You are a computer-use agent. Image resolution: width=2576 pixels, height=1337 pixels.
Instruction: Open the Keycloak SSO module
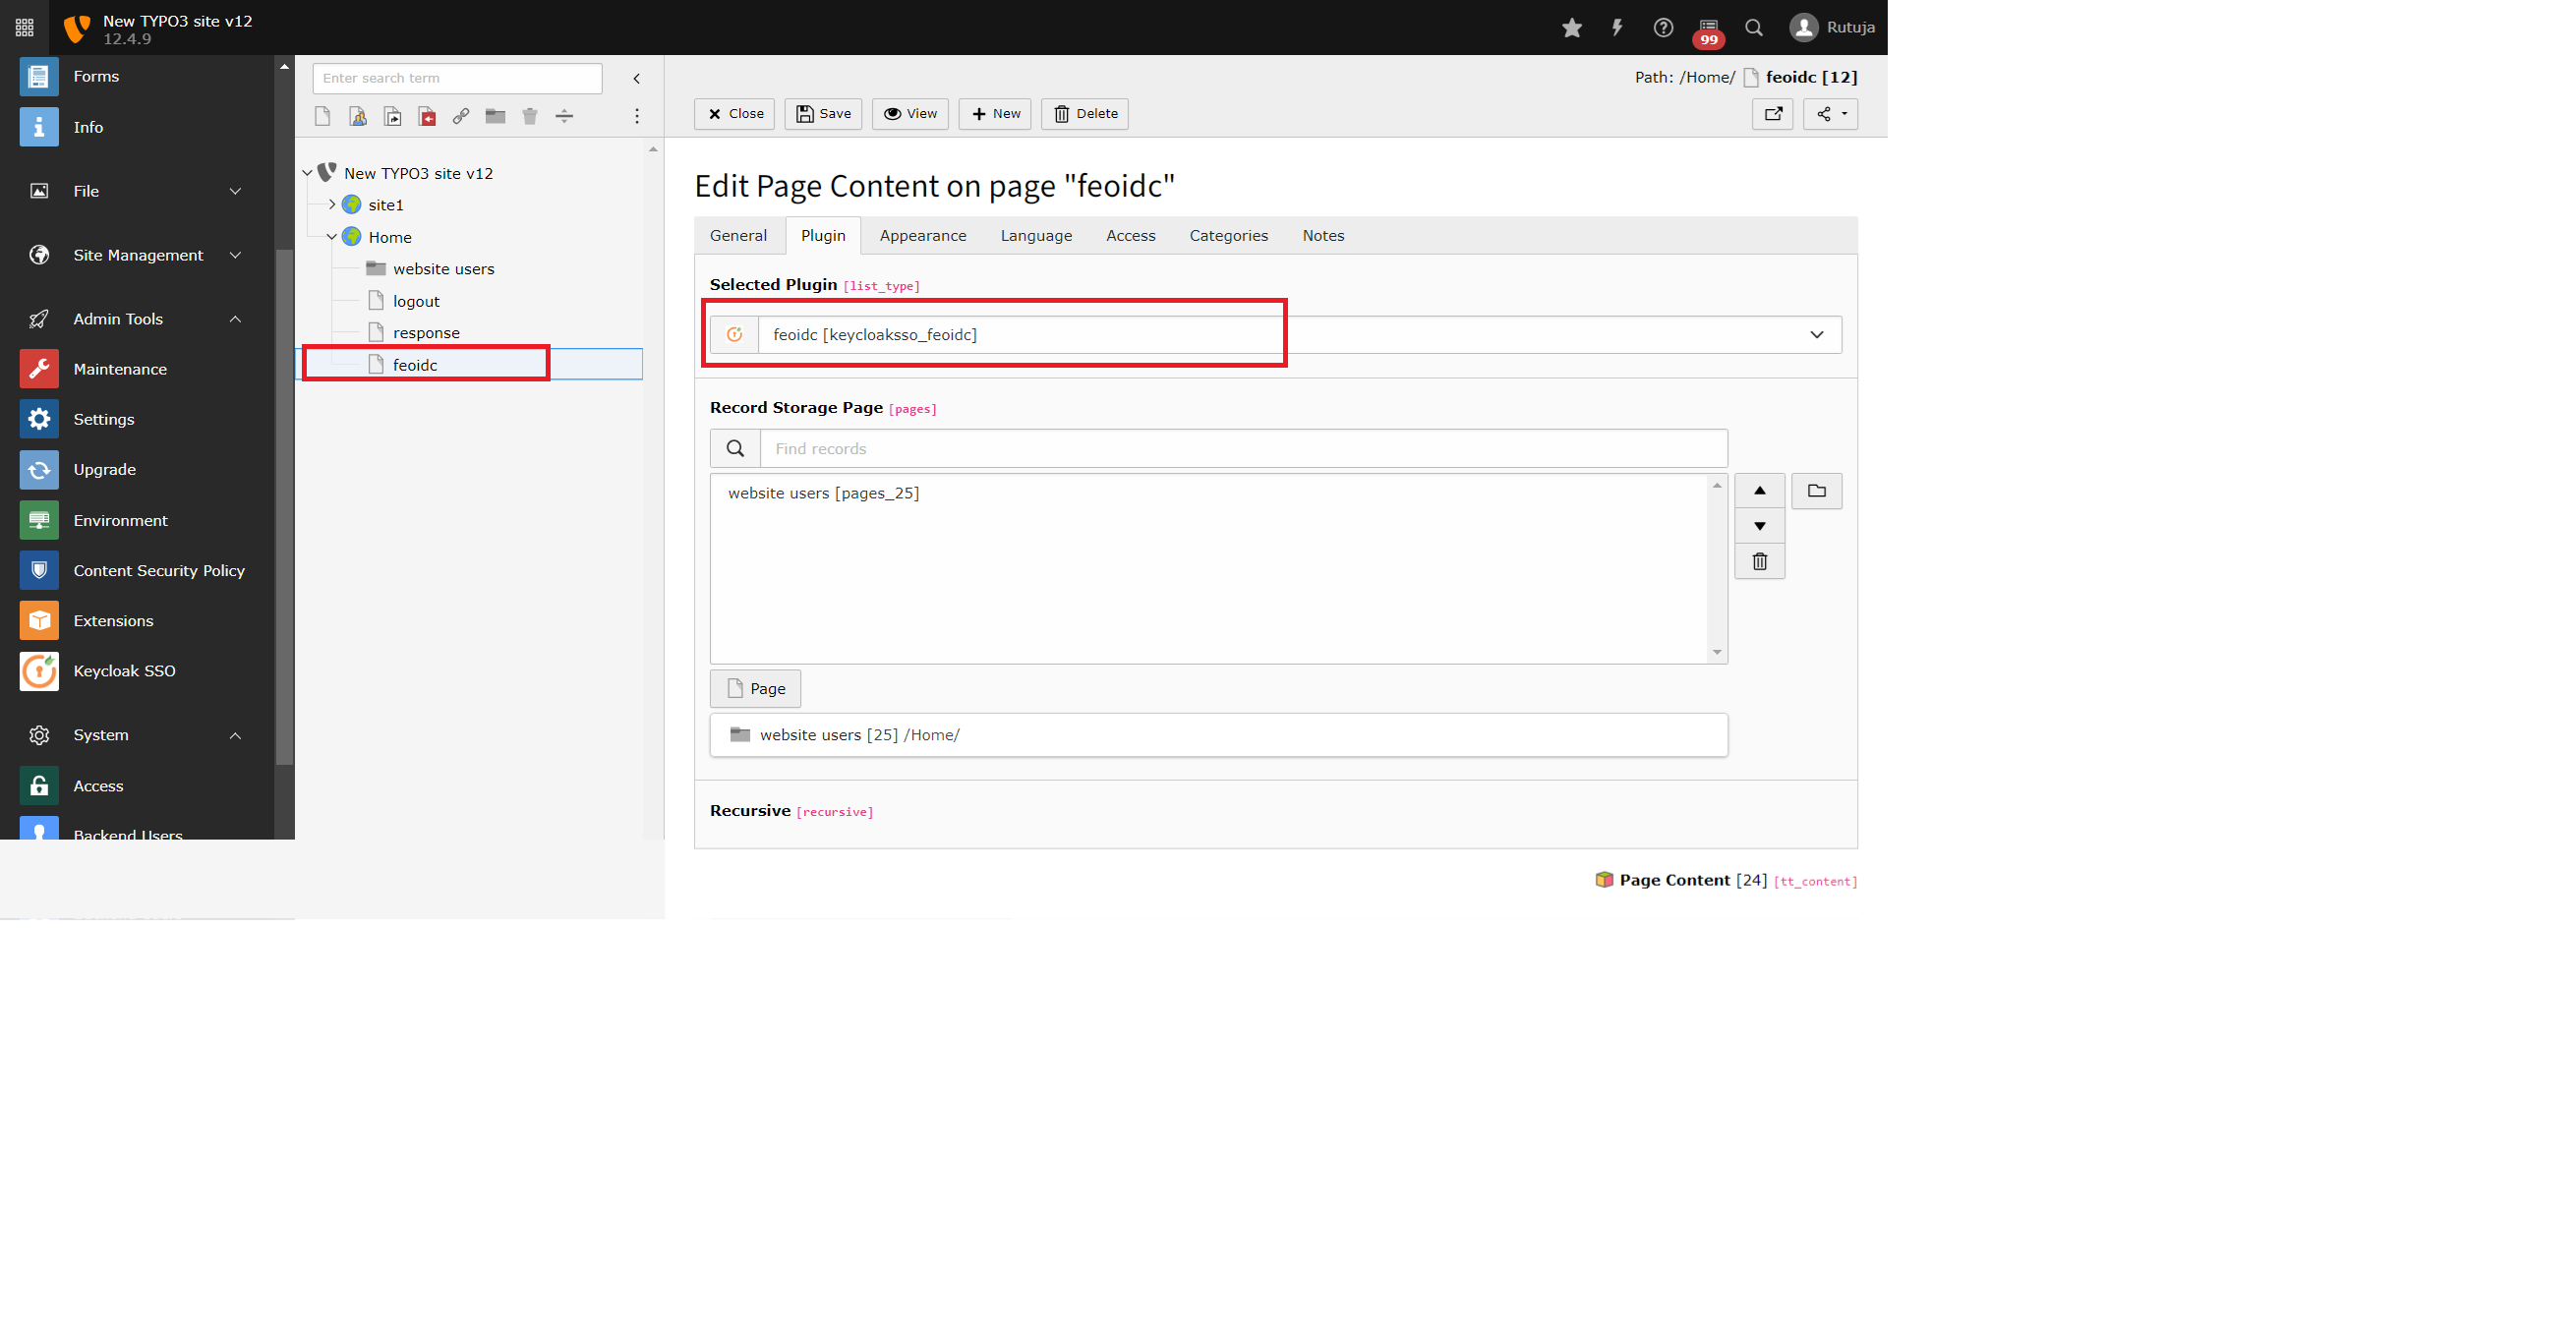click(124, 671)
